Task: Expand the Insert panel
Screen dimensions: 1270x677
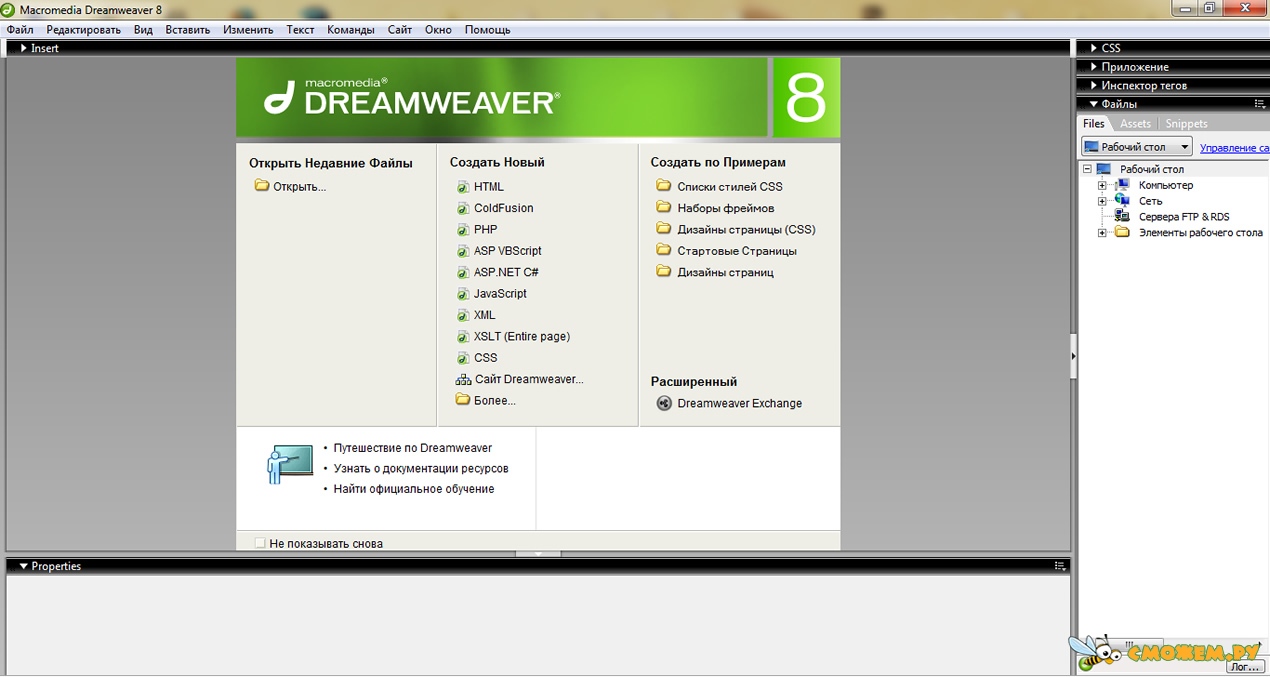Action: tap(24, 48)
